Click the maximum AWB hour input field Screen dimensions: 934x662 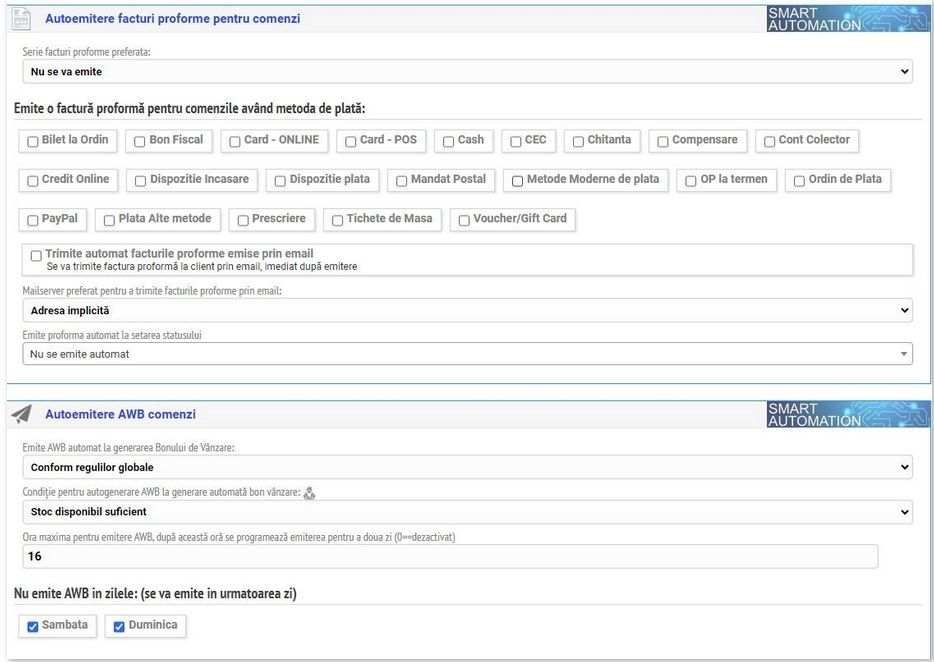450,556
